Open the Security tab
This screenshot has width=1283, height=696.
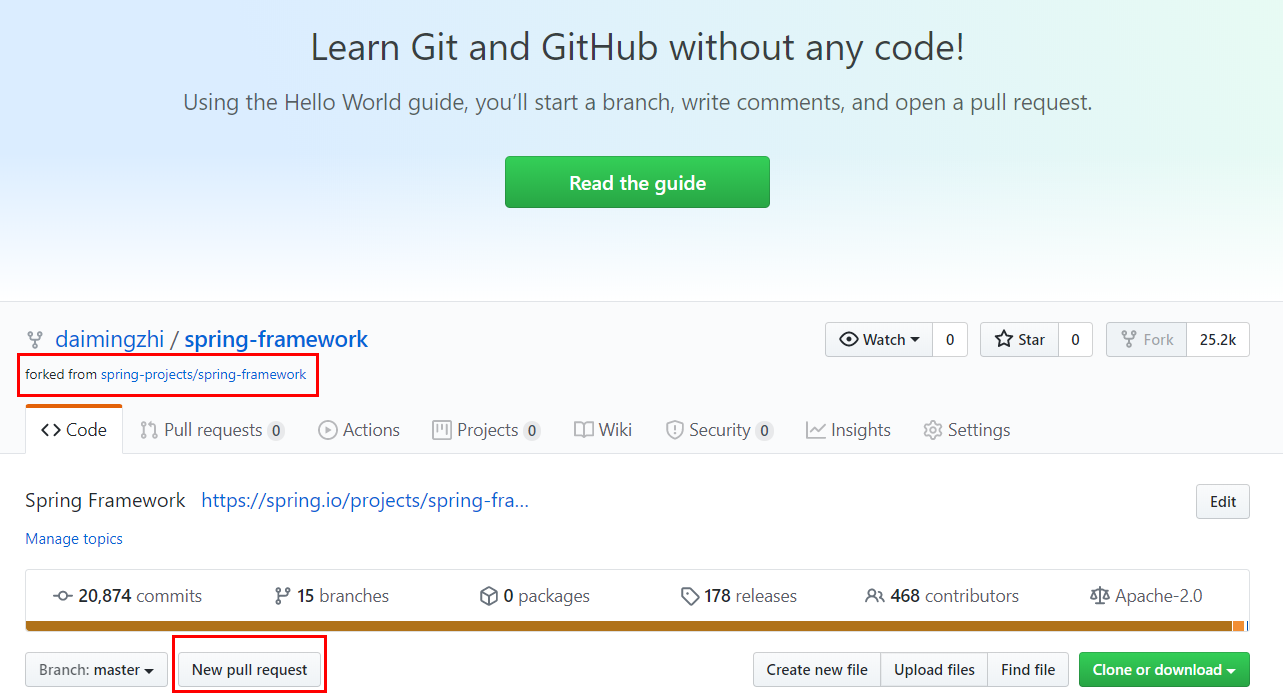[719, 430]
